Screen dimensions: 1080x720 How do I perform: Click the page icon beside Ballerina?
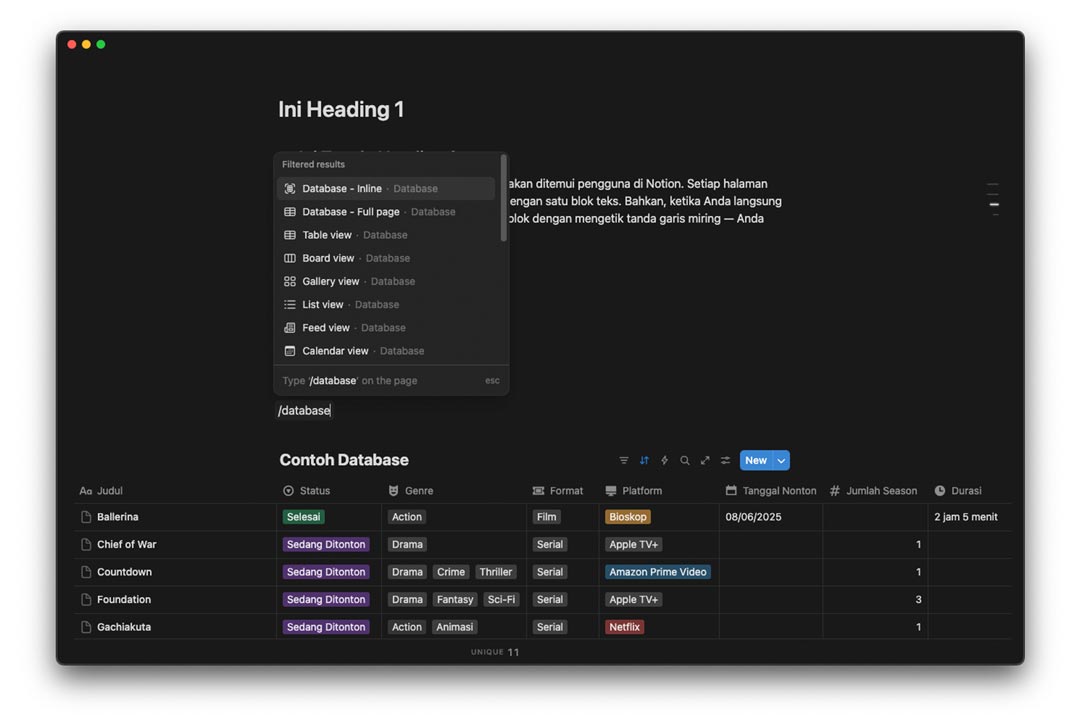86,517
